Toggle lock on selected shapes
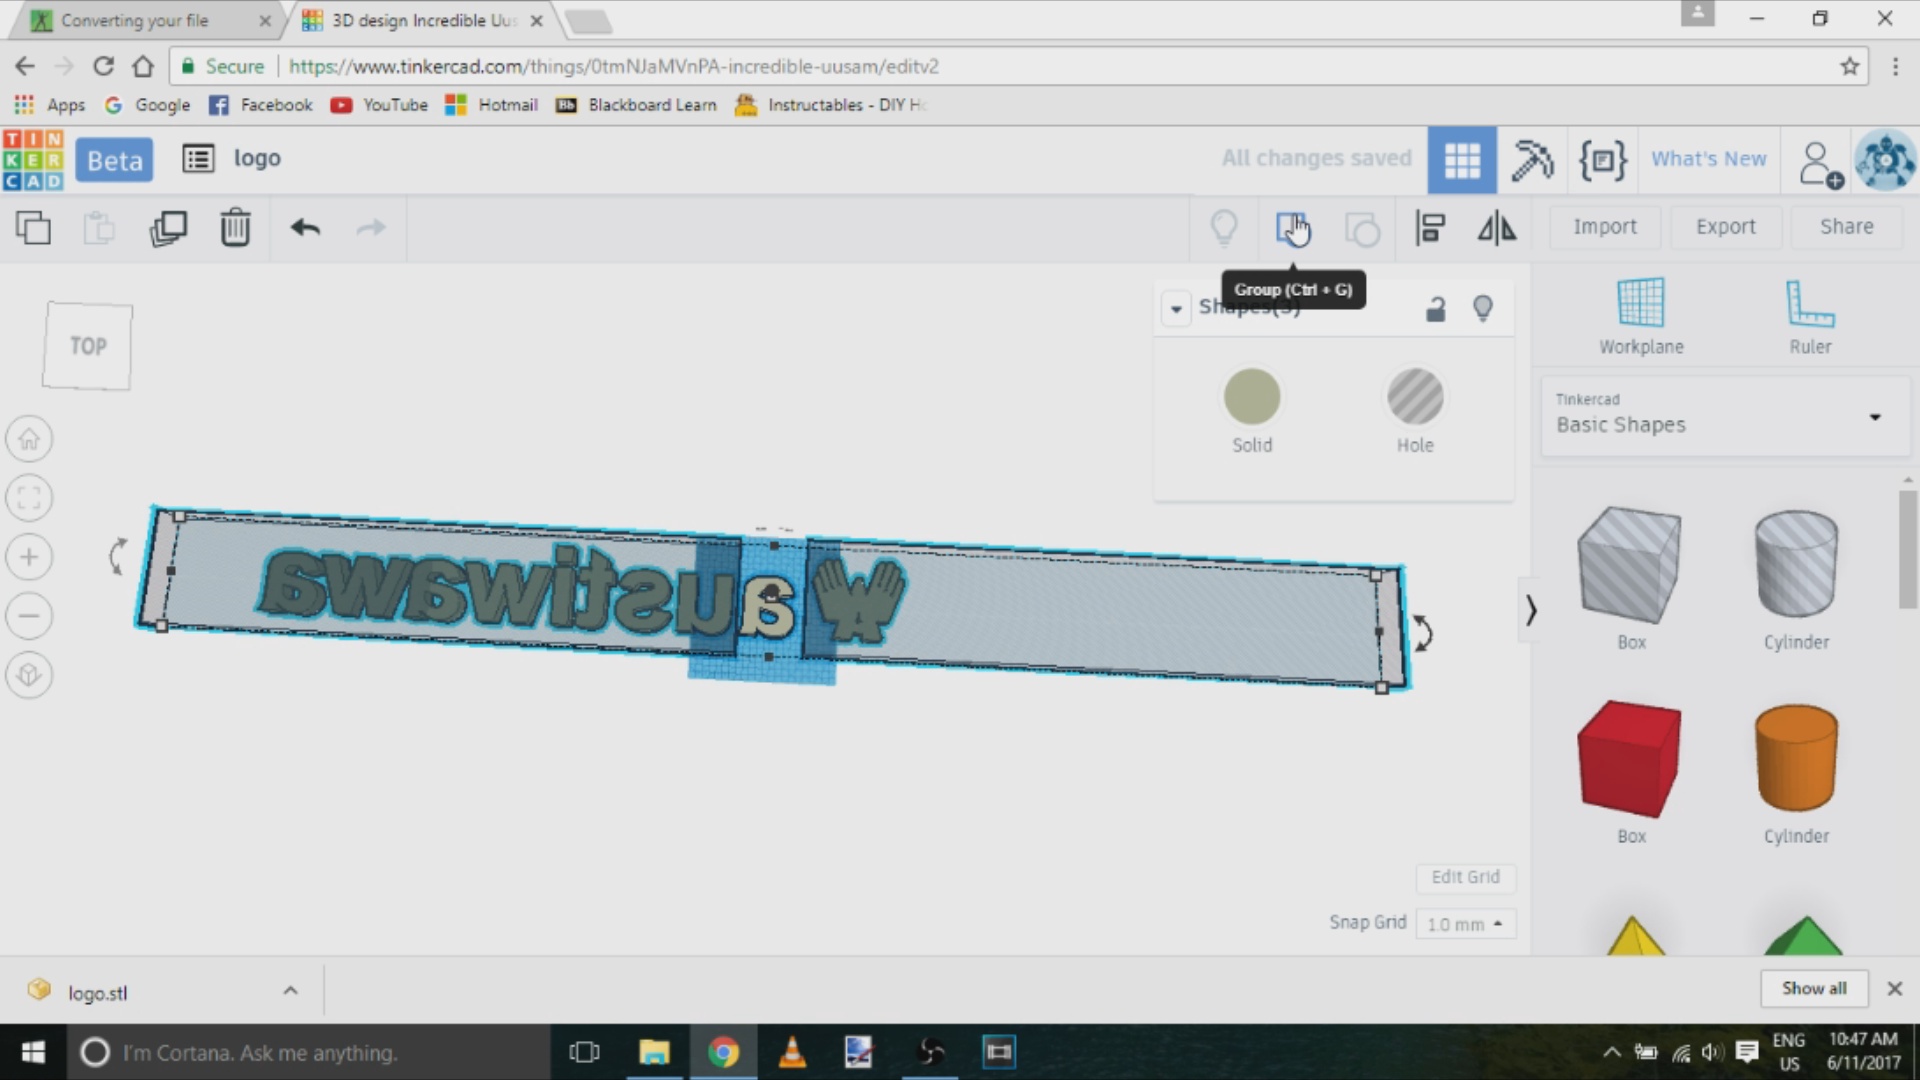This screenshot has width=1920, height=1080. (x=1435, y=309)
